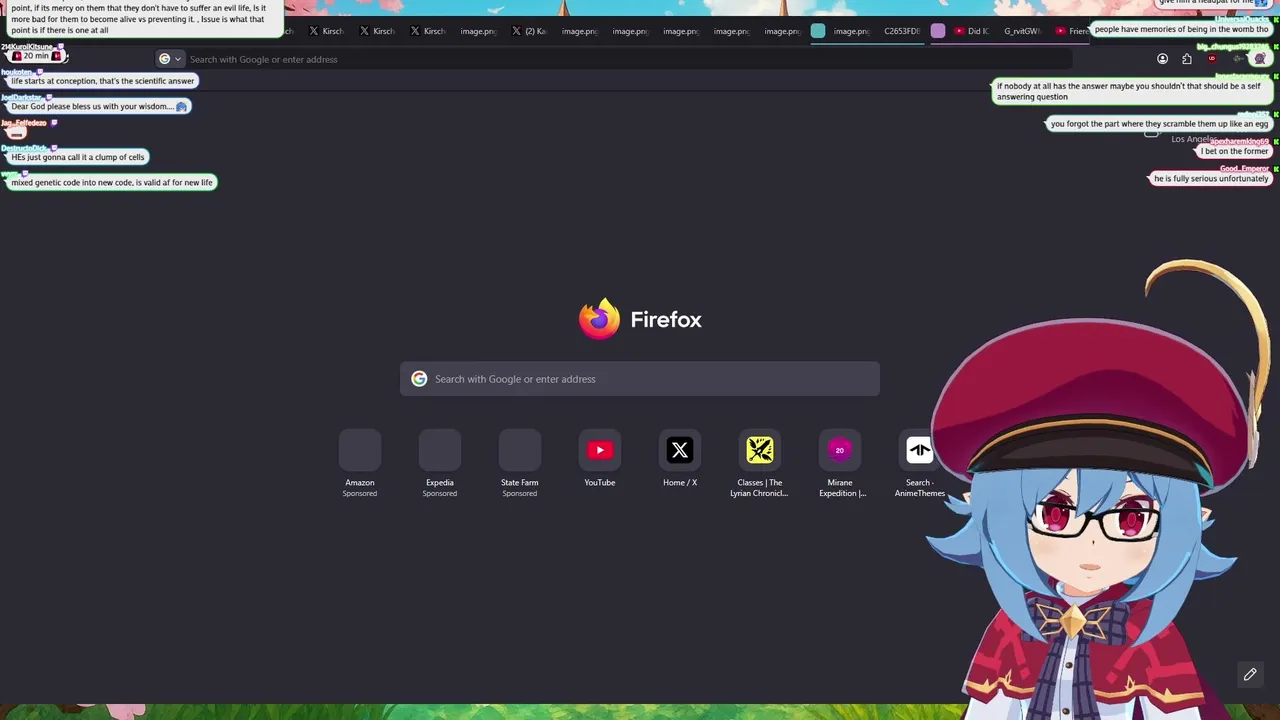
Task: Click 'life starts at conception' chat message
Action: pyautogui.click(x=103, y=81)
